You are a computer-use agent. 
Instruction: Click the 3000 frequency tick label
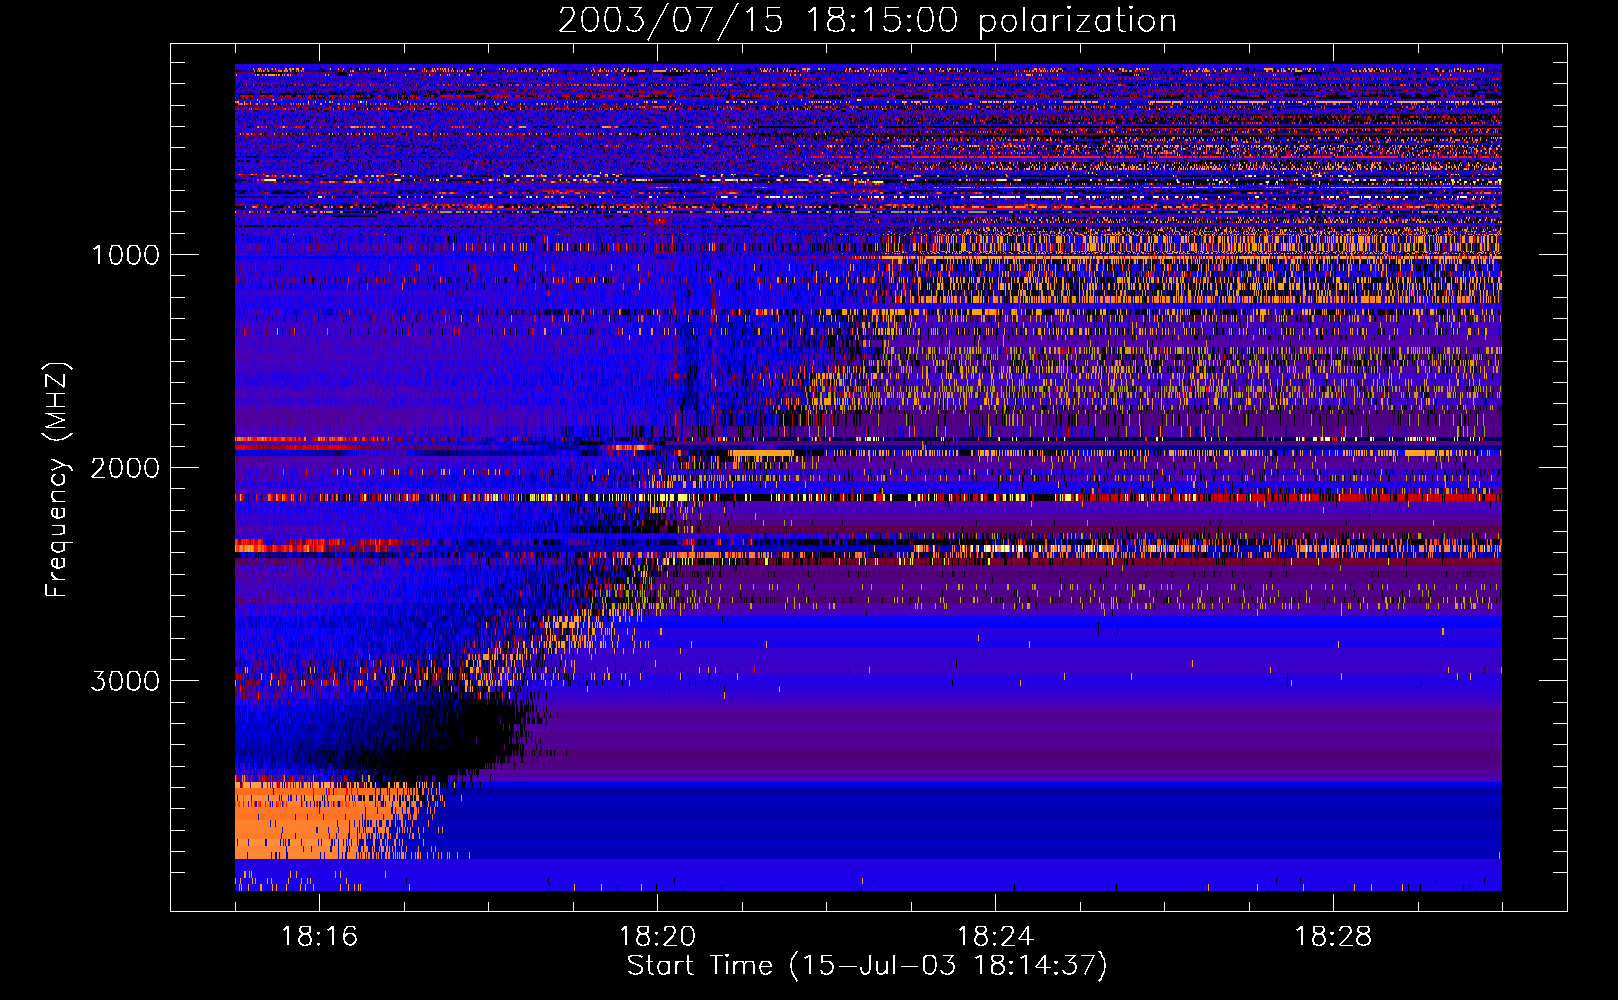tap(126, 681)
